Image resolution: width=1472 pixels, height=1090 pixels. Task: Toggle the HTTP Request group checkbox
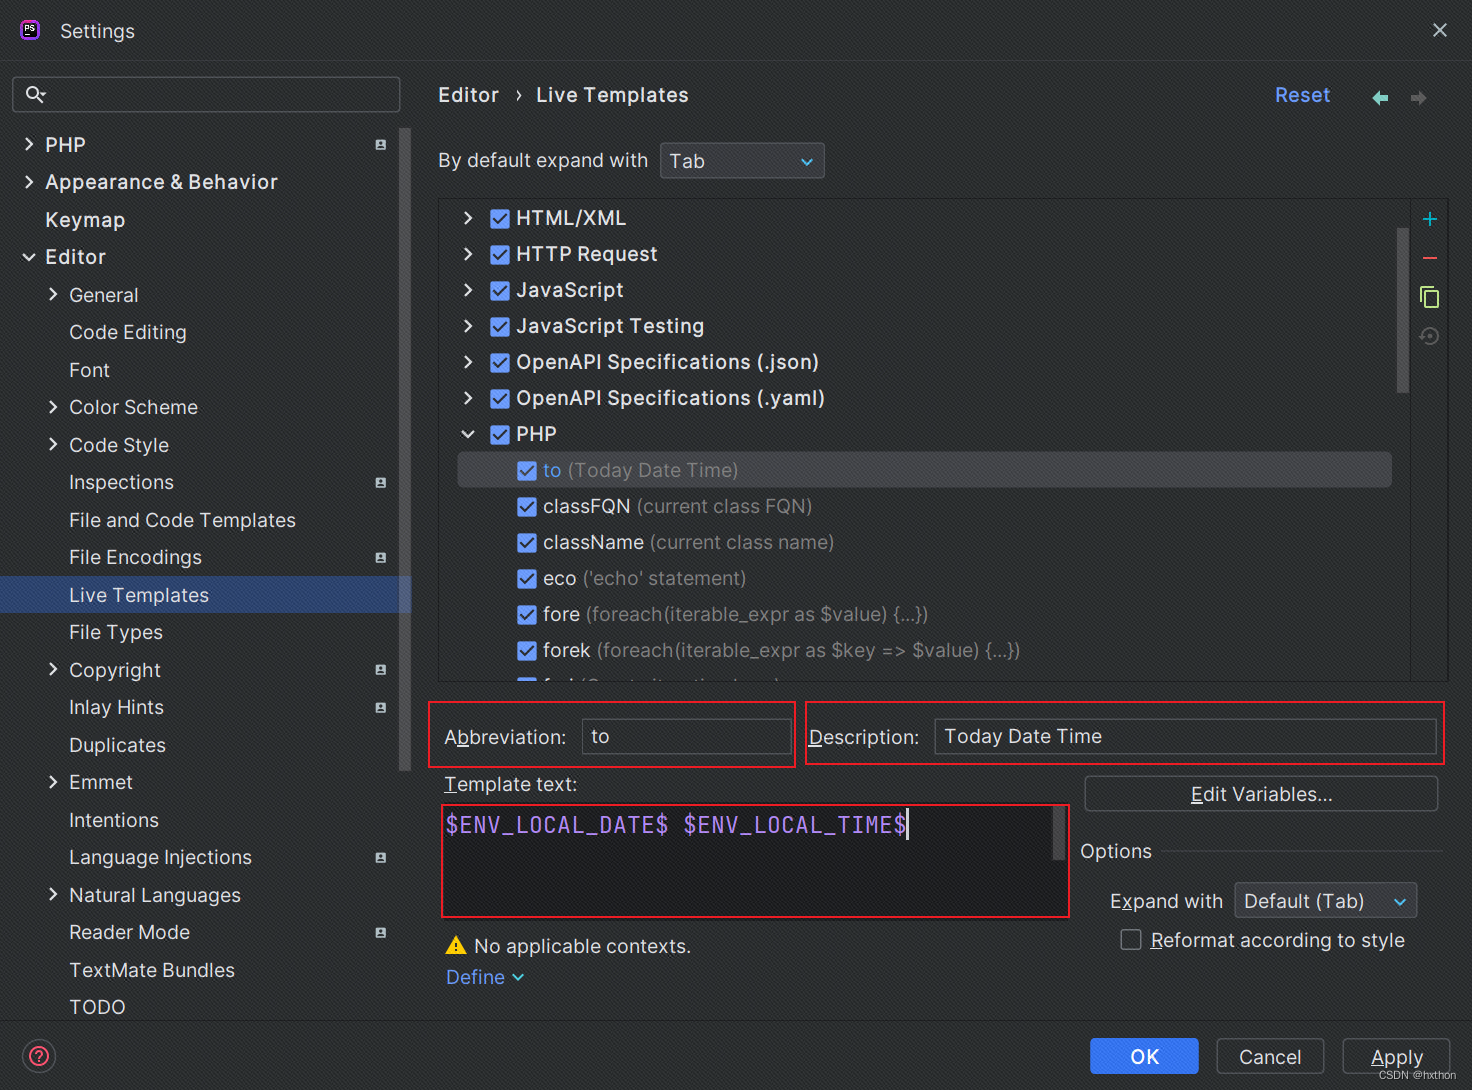pos(500,254)
